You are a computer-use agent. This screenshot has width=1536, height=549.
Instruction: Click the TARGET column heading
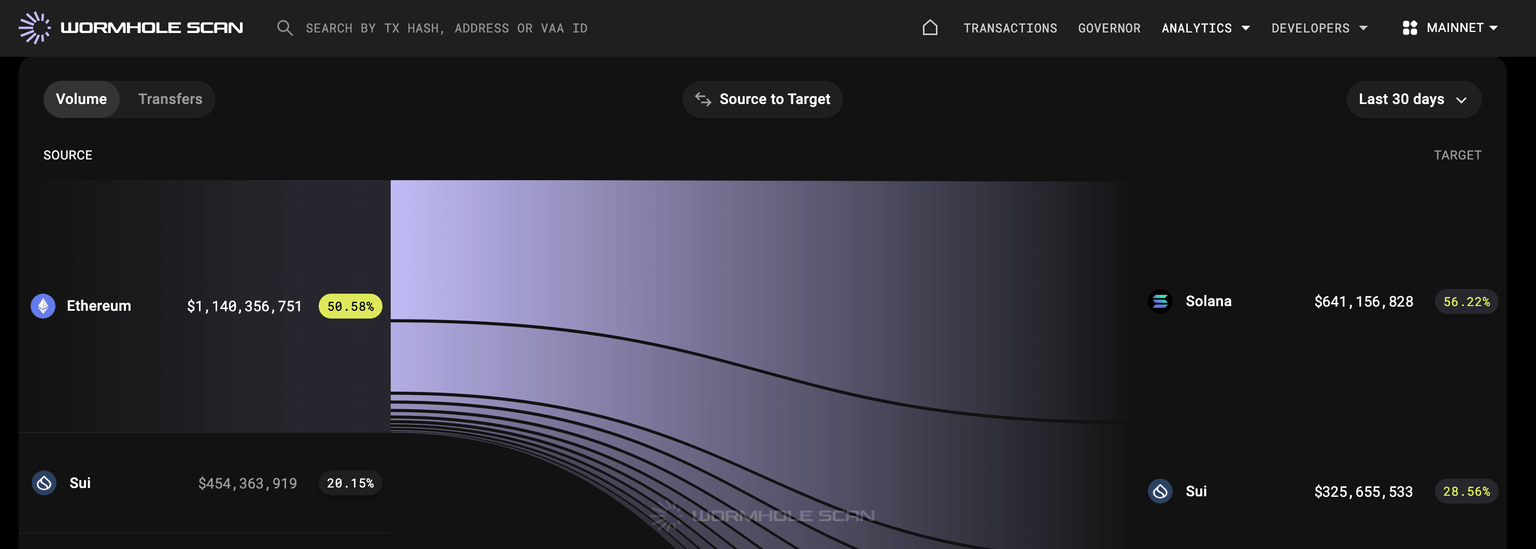1458,155
